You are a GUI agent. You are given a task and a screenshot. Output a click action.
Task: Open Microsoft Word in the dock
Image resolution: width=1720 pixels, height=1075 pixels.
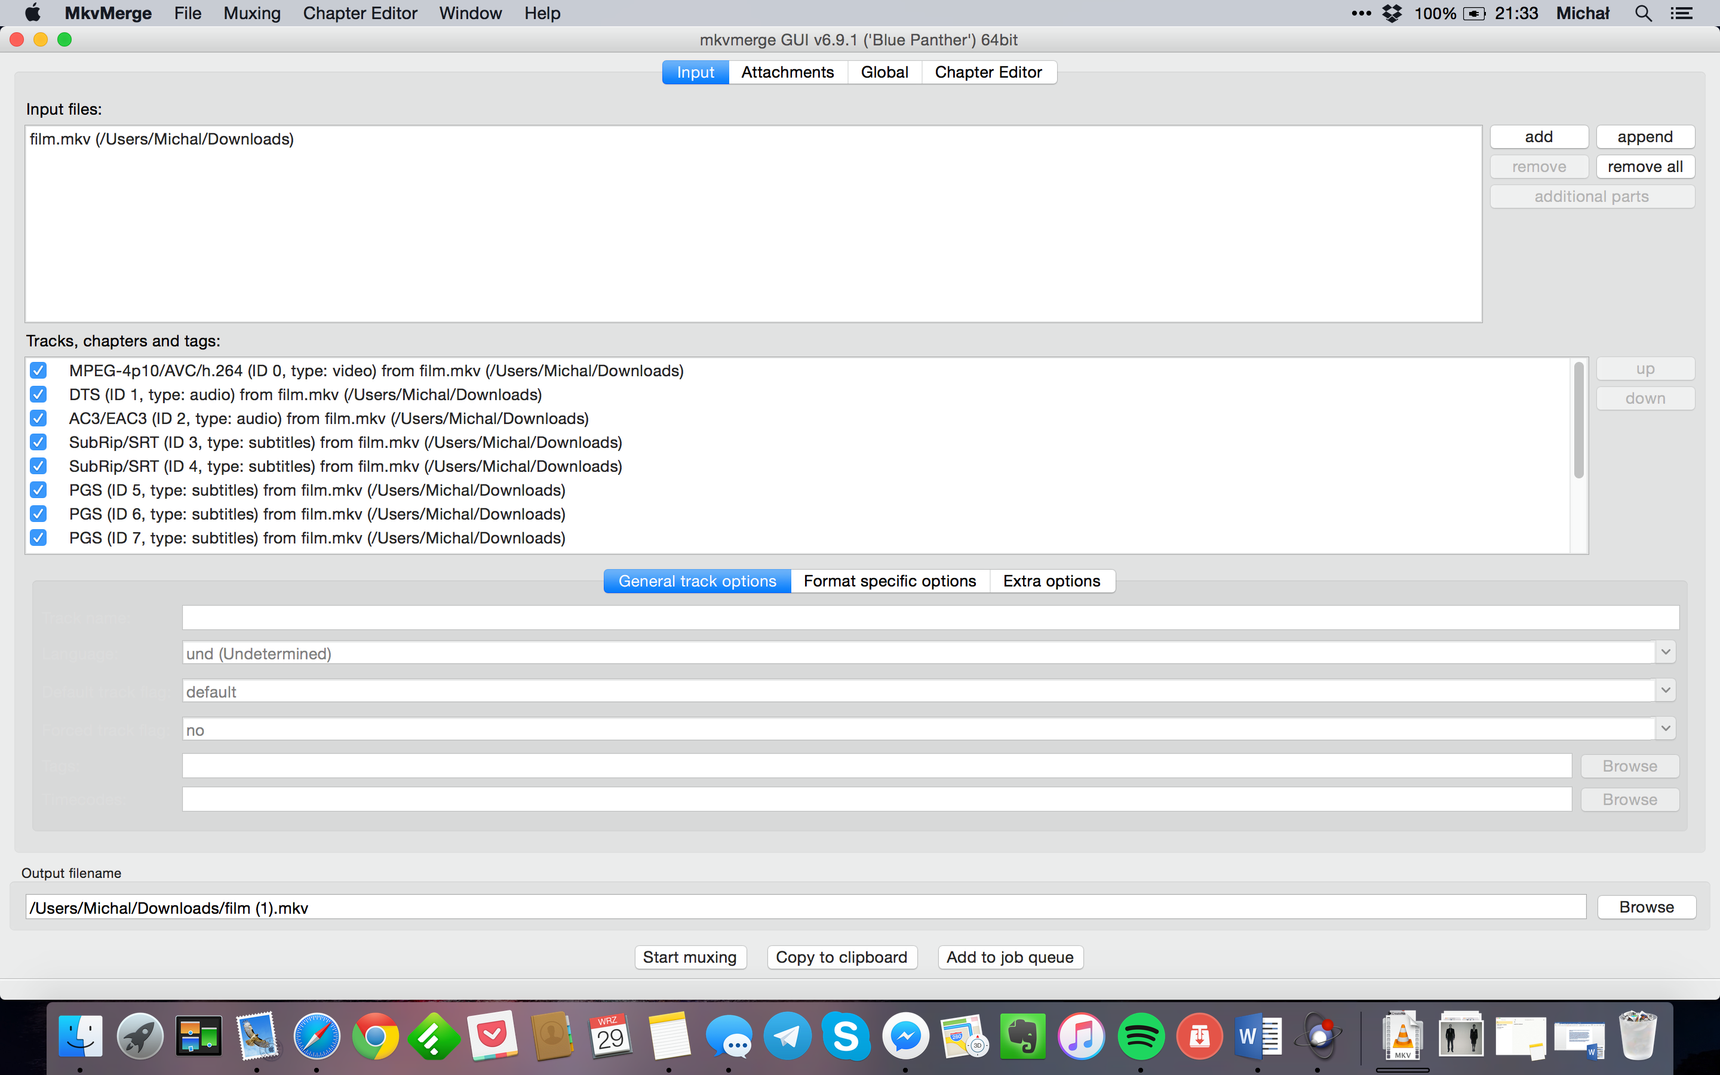(x=1258, y=1037)
